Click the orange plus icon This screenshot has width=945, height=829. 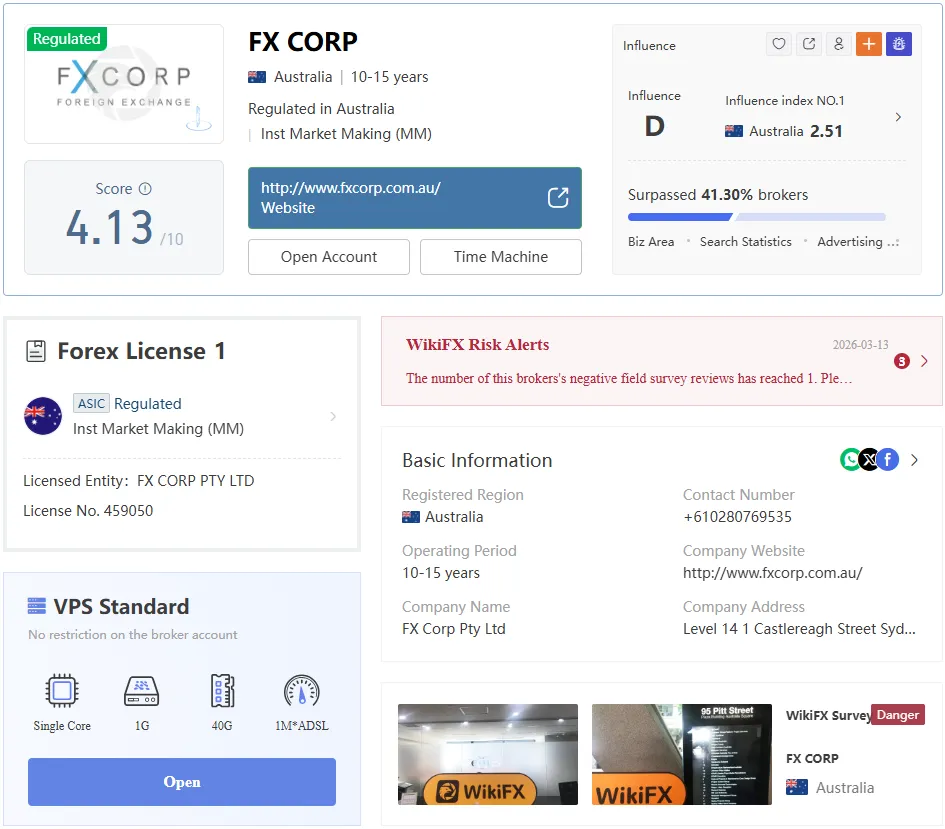click(868, 43)
